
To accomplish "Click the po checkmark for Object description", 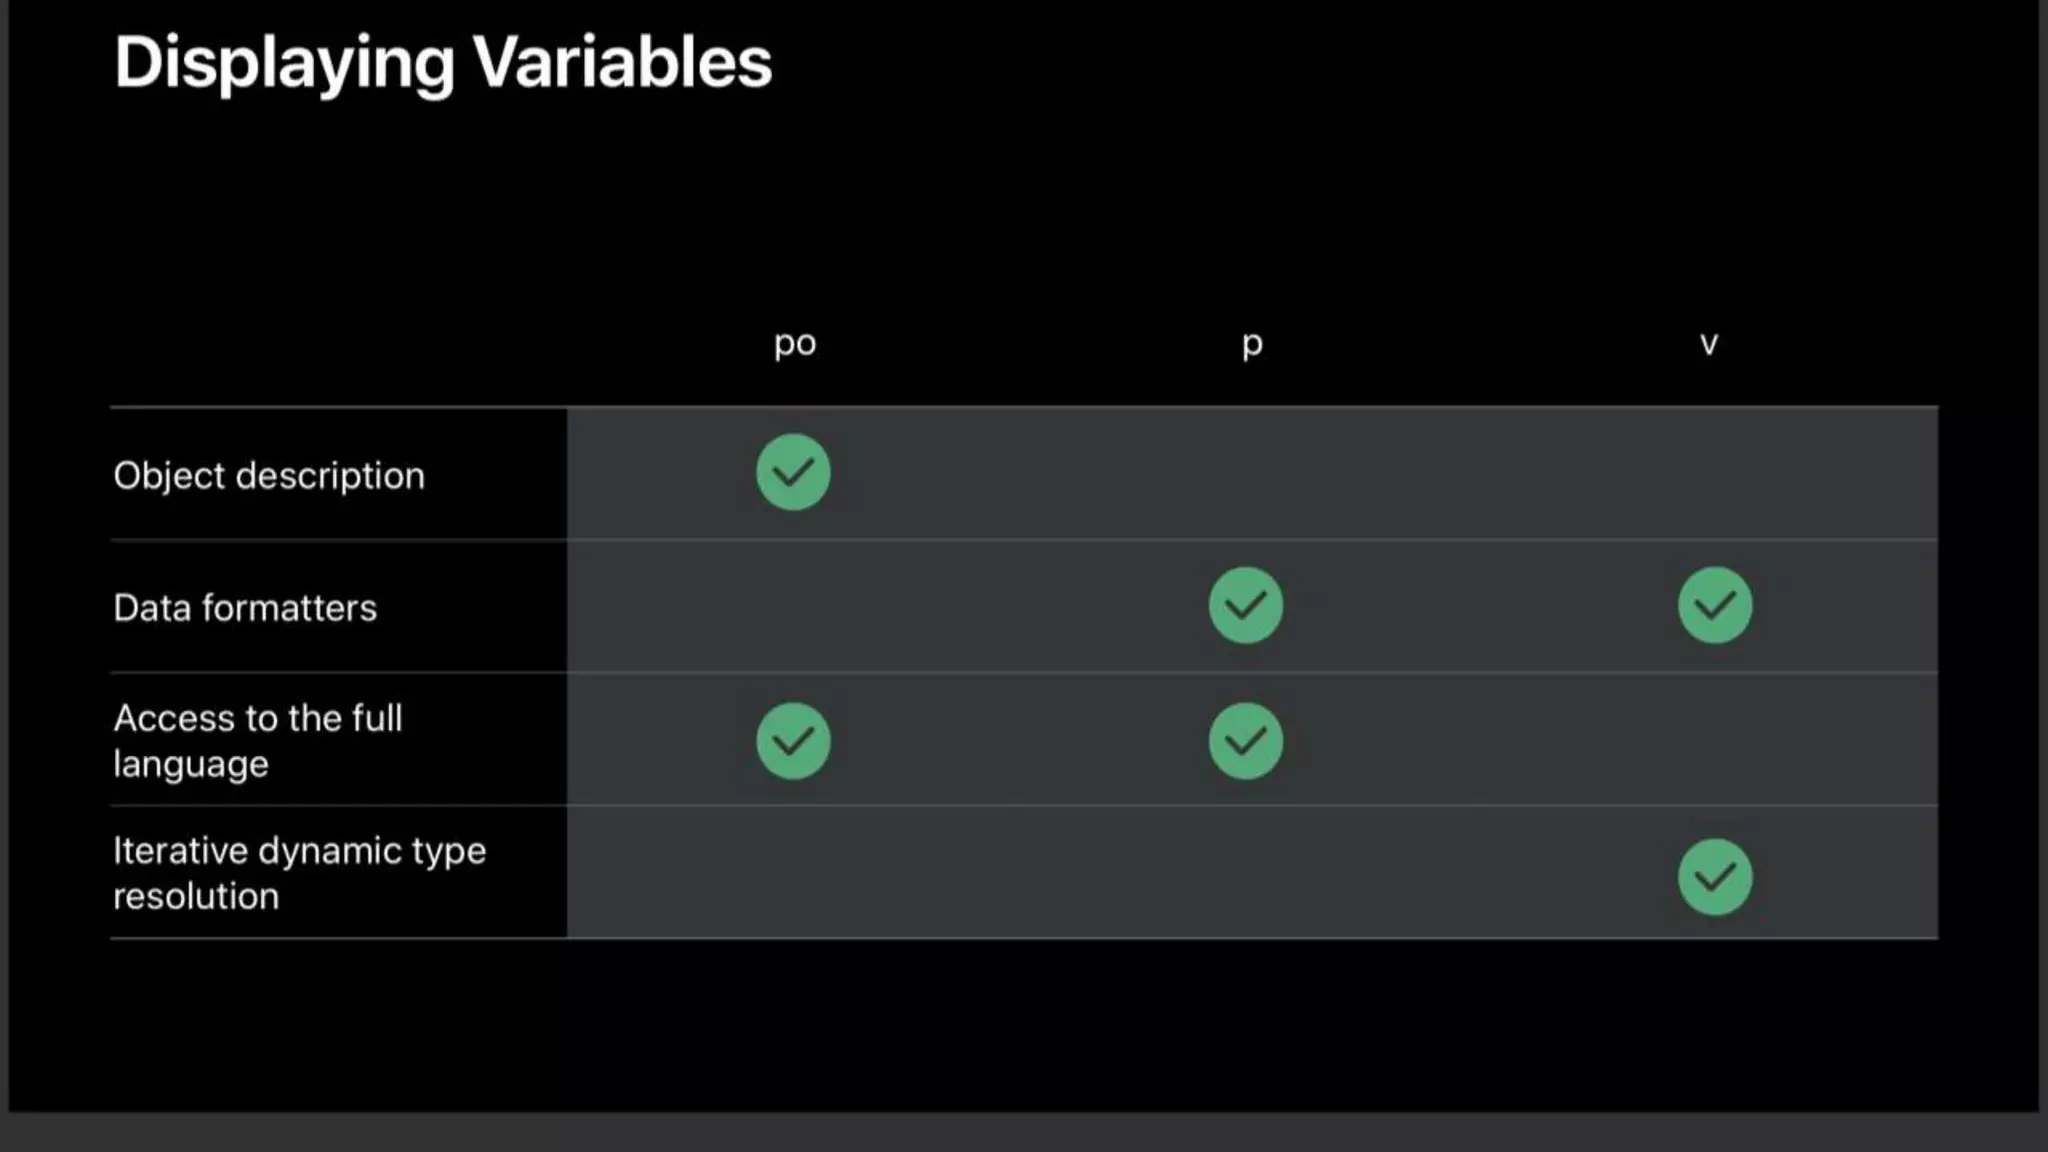I will [793, 472].
